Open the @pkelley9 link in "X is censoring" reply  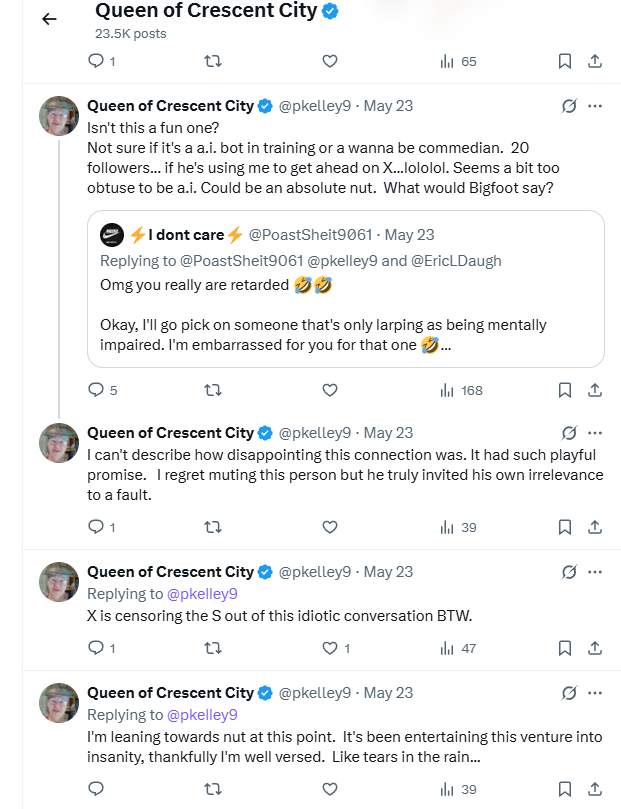(x=202, y=594)
